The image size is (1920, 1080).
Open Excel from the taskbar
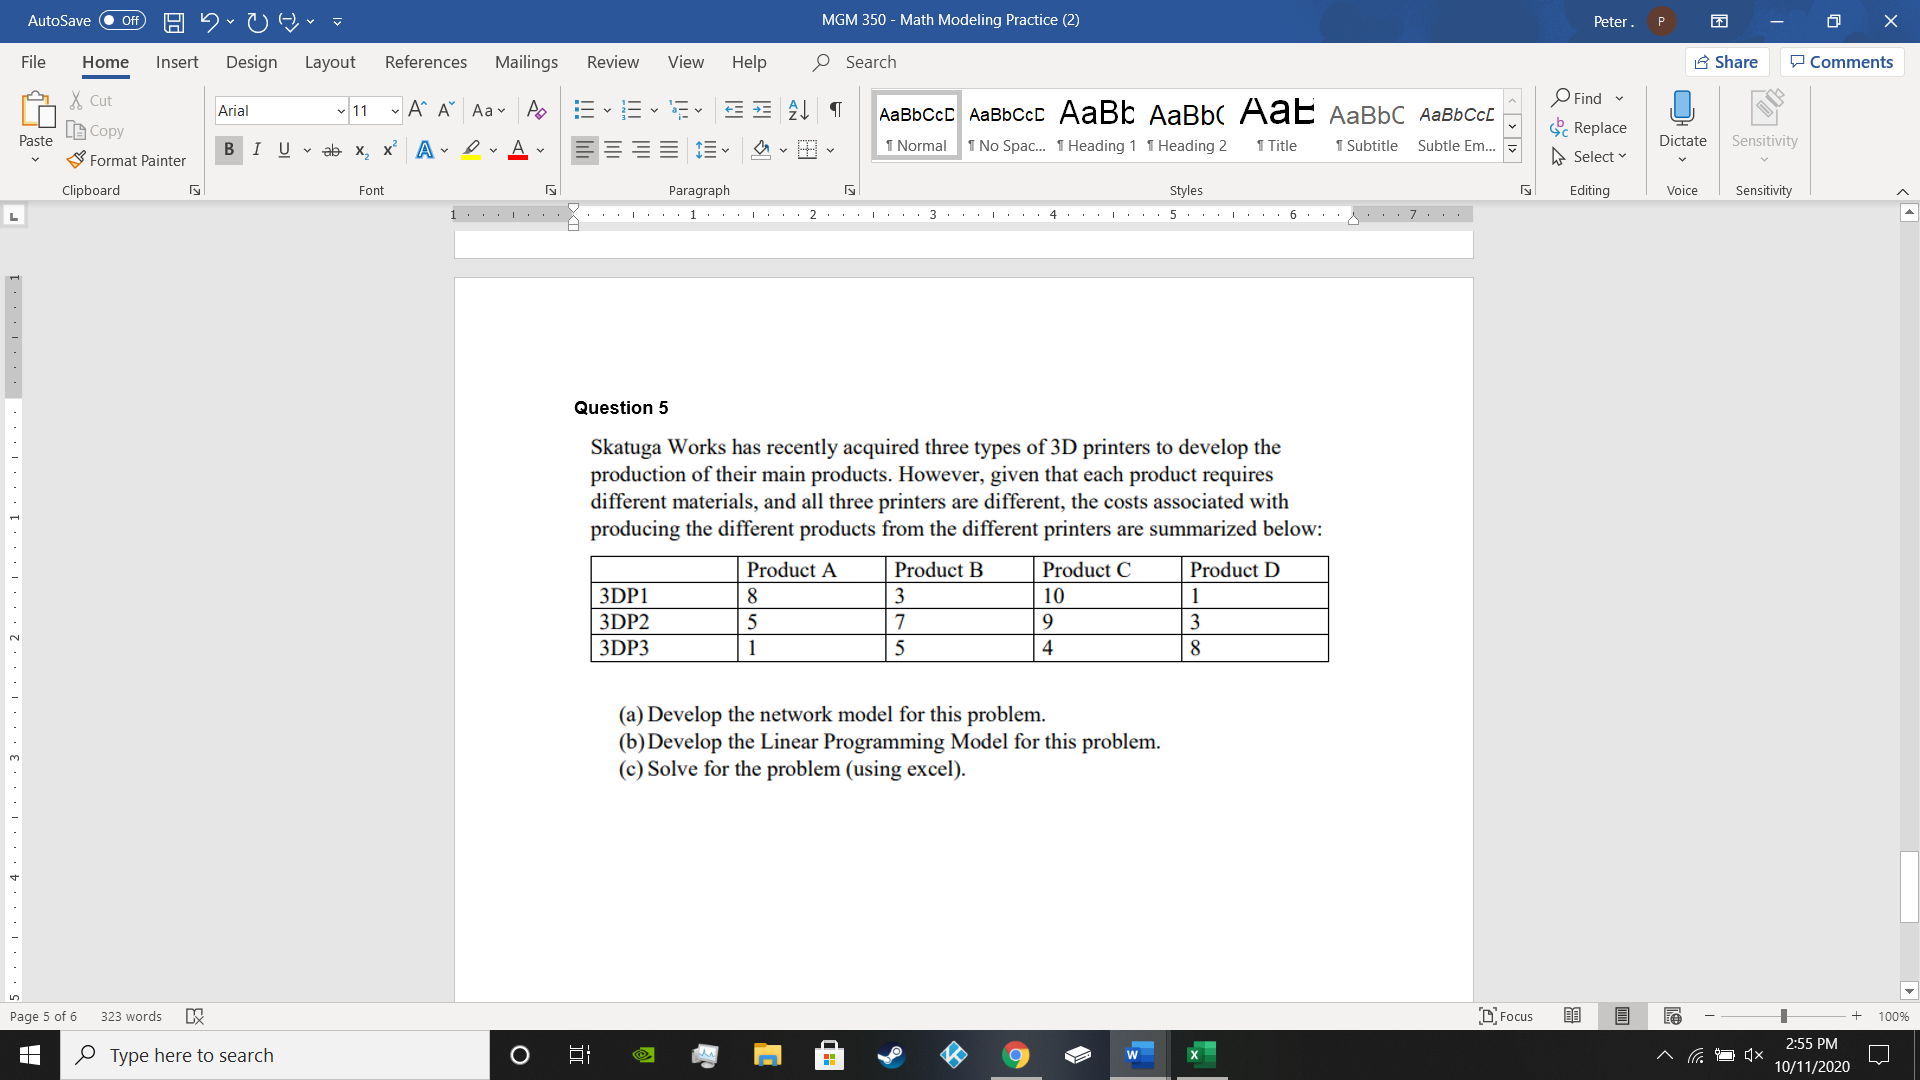click(1200, 1054)
